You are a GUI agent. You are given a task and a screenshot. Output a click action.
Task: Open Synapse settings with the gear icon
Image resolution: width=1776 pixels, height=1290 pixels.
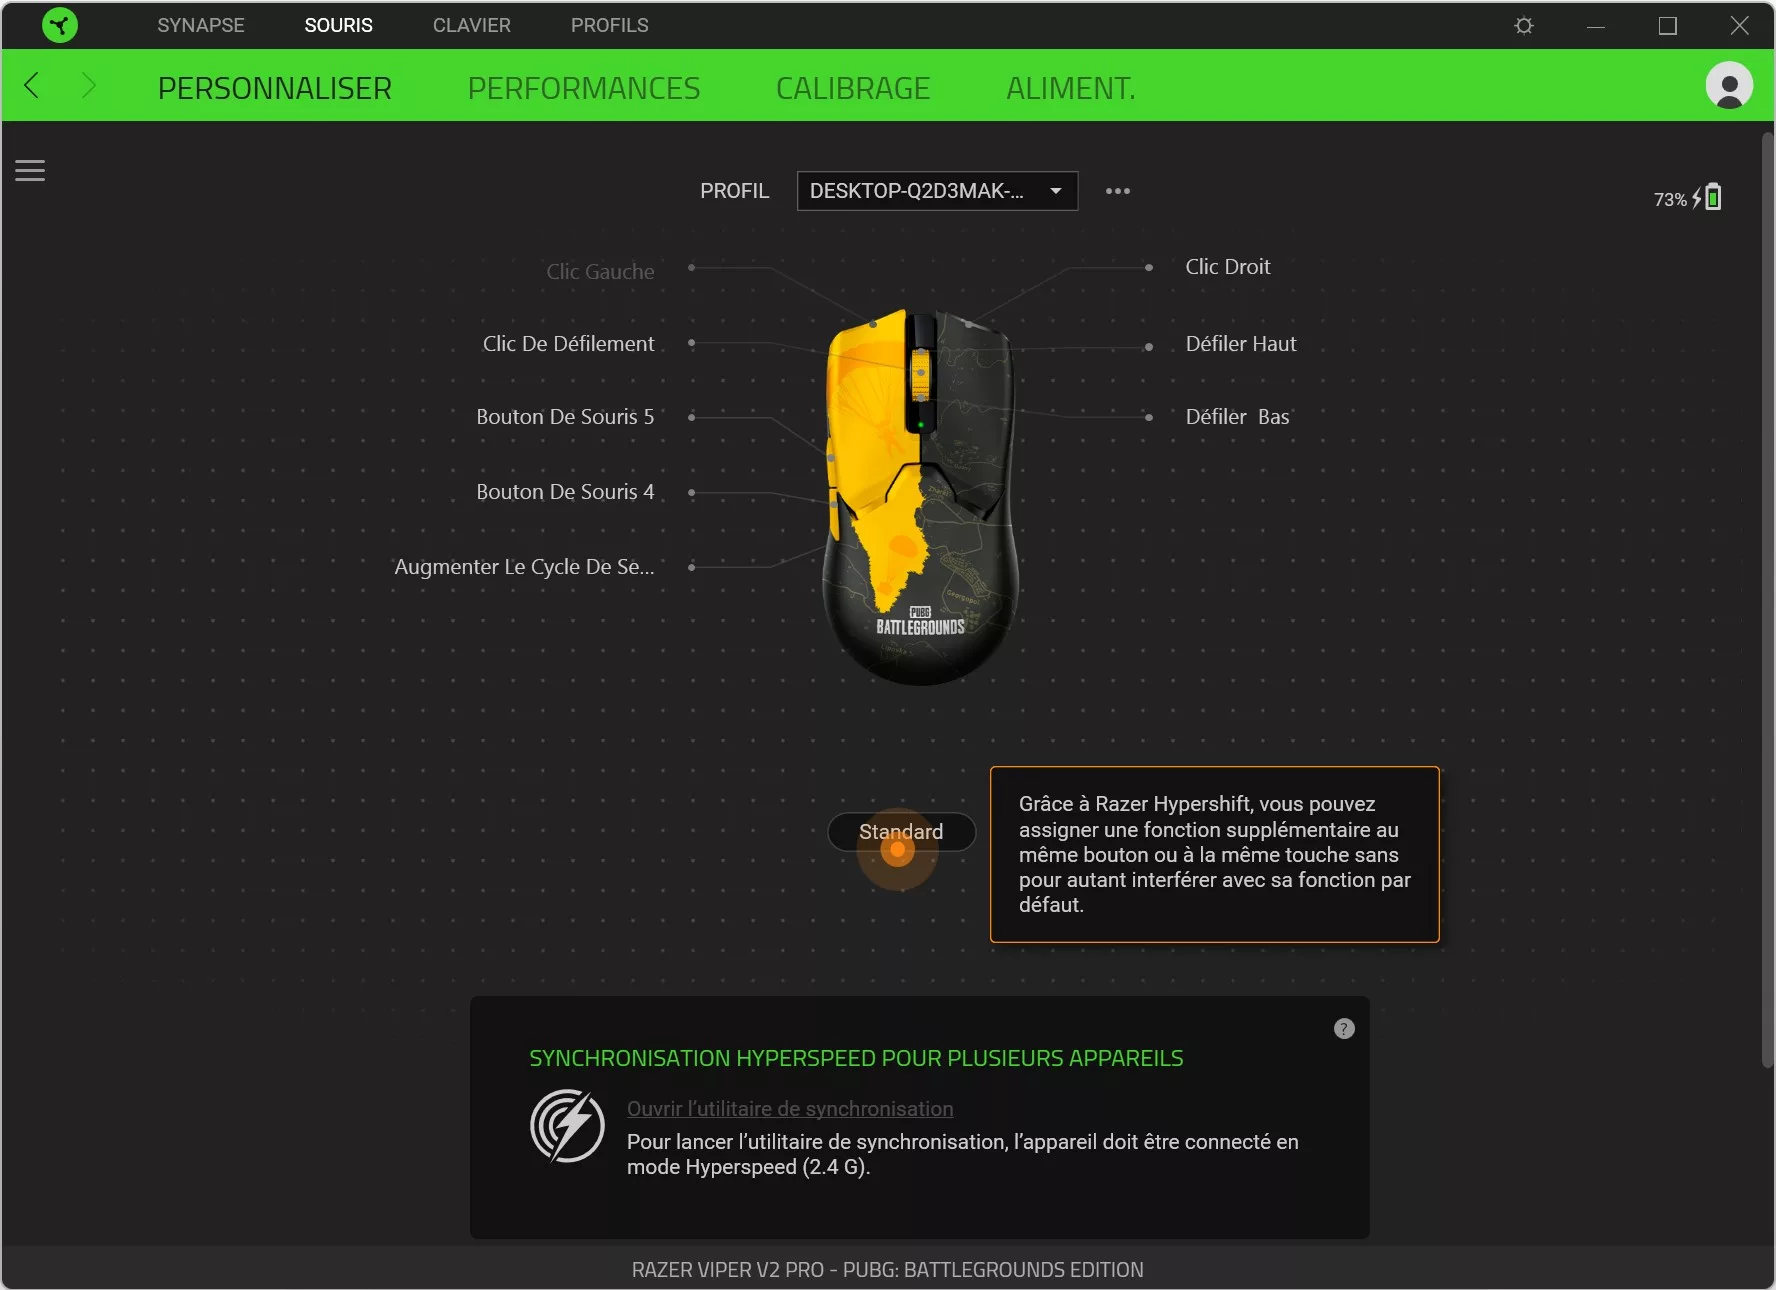[x=1523, y=25]
